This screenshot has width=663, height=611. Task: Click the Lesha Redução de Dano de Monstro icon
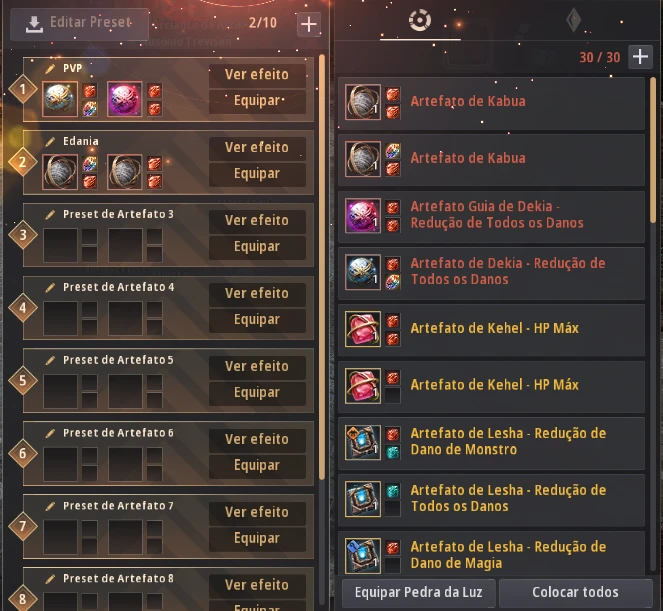coord(363,442)
